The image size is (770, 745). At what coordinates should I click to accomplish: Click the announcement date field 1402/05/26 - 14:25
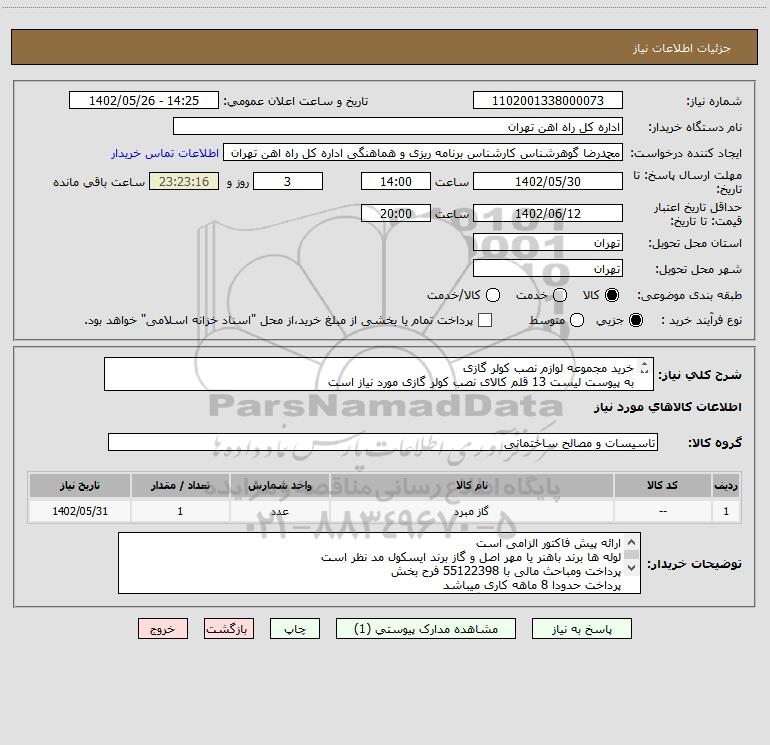point(143,101)
